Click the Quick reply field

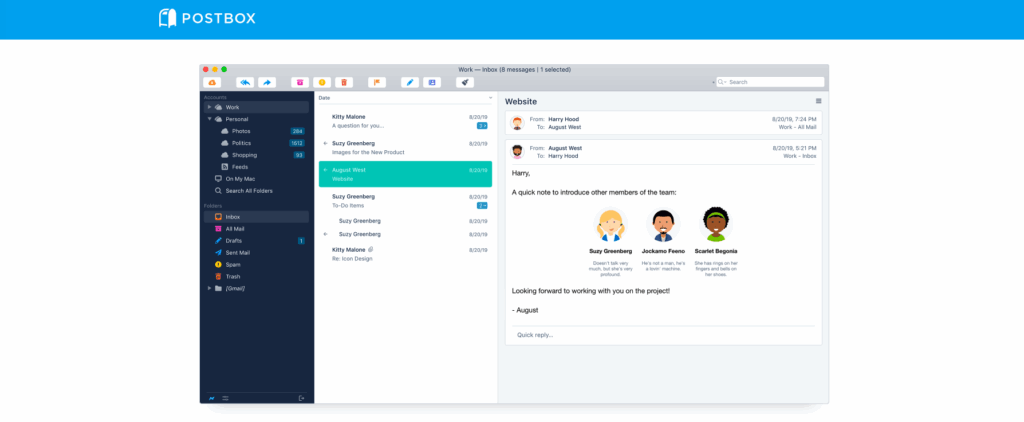pyautogui.click(x=660, y=335)
